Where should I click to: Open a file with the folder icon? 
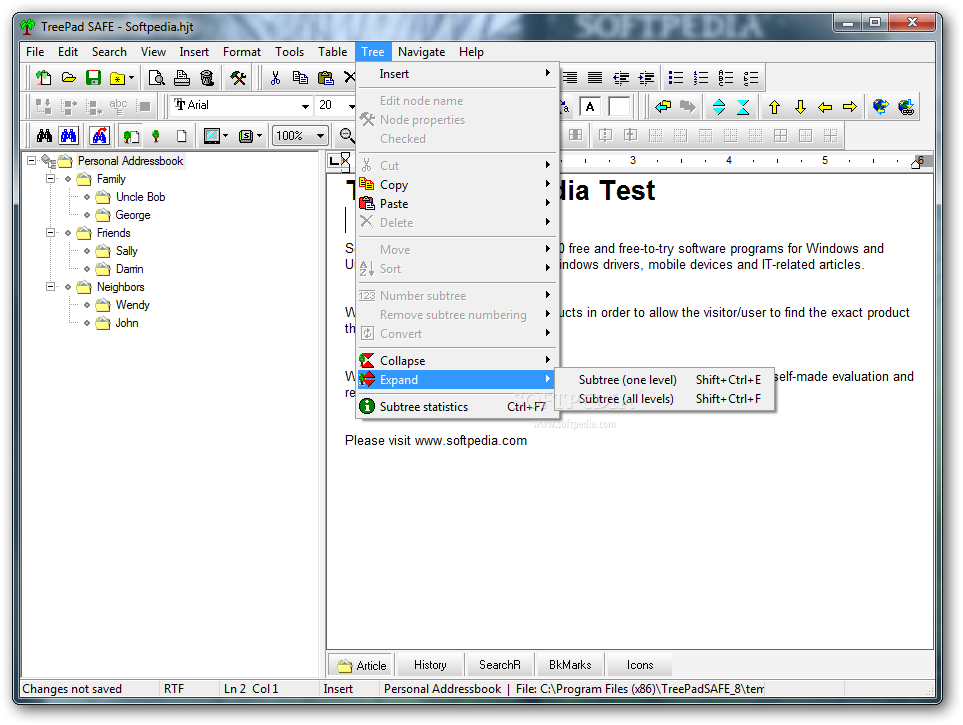tap(69, 78)
